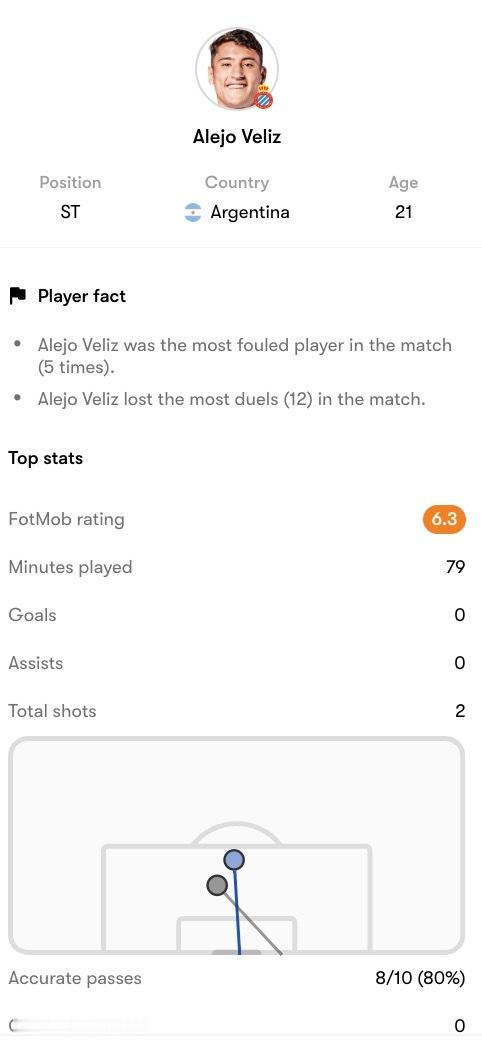
Task: Click the most fouled player fact
Action: point(245,356)
